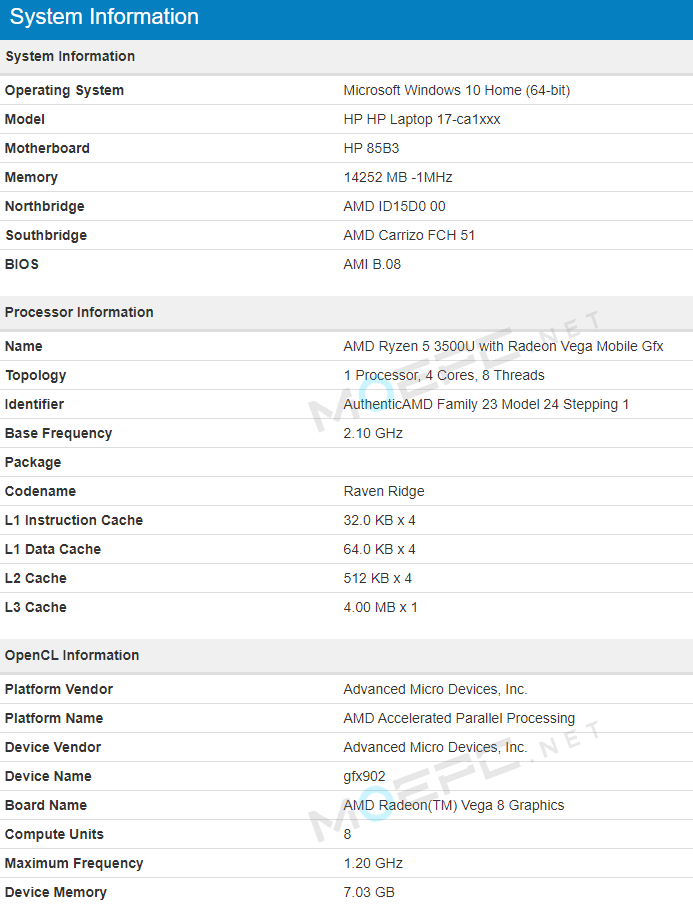
Task: Select the '1.20 GHz' maximum frequency value
Action: click(x=373, y=863)
